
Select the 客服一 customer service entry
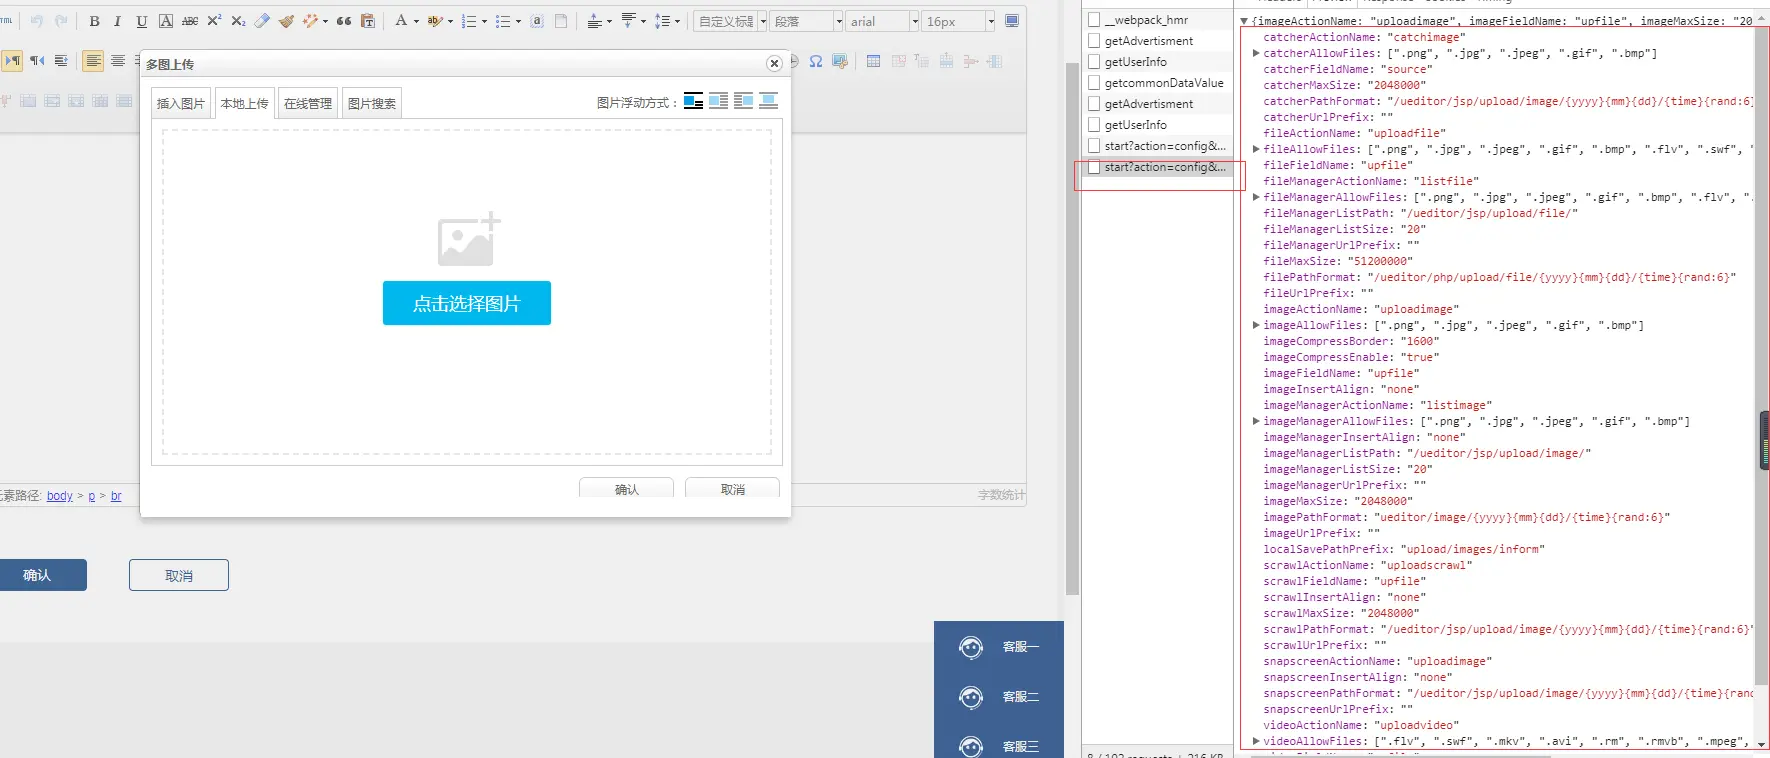(x=1000, y=647)
